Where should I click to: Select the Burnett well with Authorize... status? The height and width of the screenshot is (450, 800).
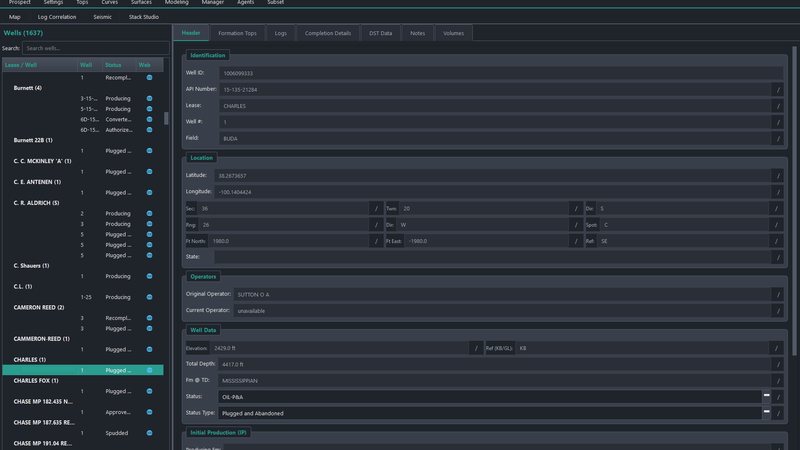point(83,130)
